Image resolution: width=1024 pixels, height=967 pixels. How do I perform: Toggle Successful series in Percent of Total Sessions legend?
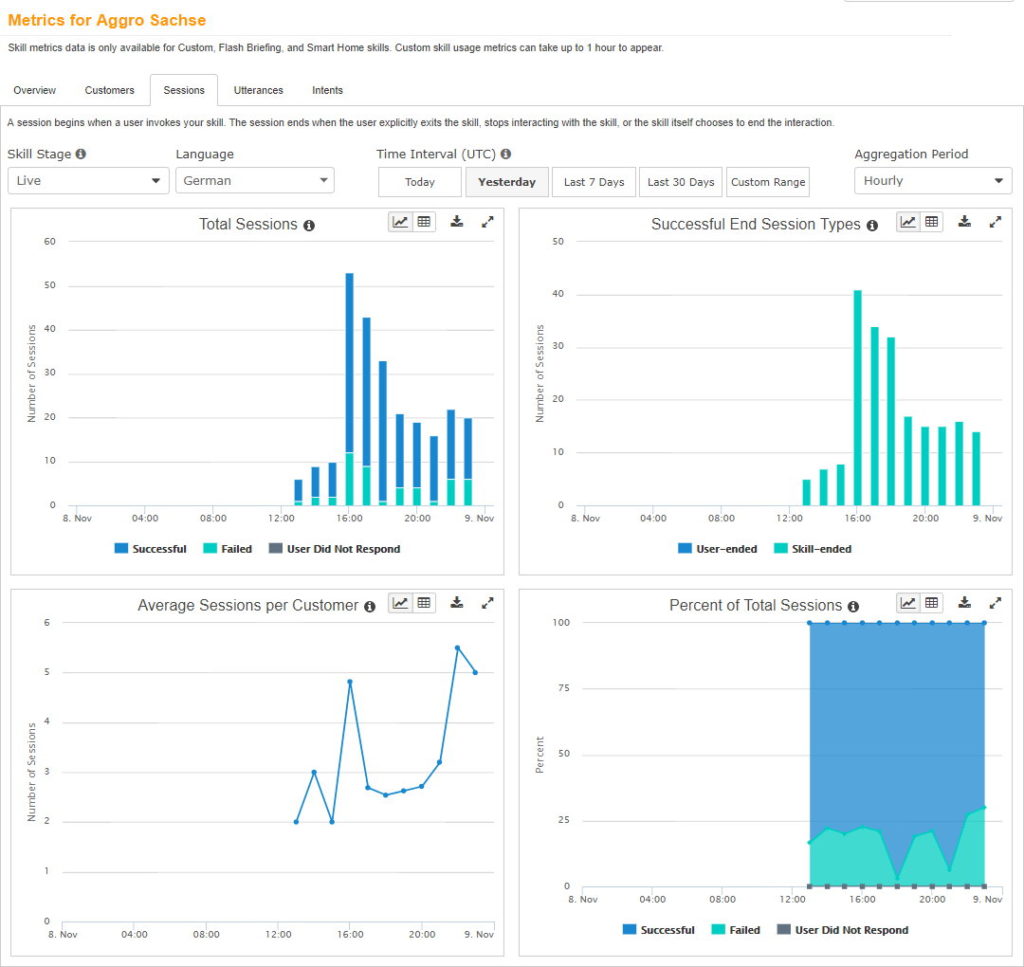[659, 930]
